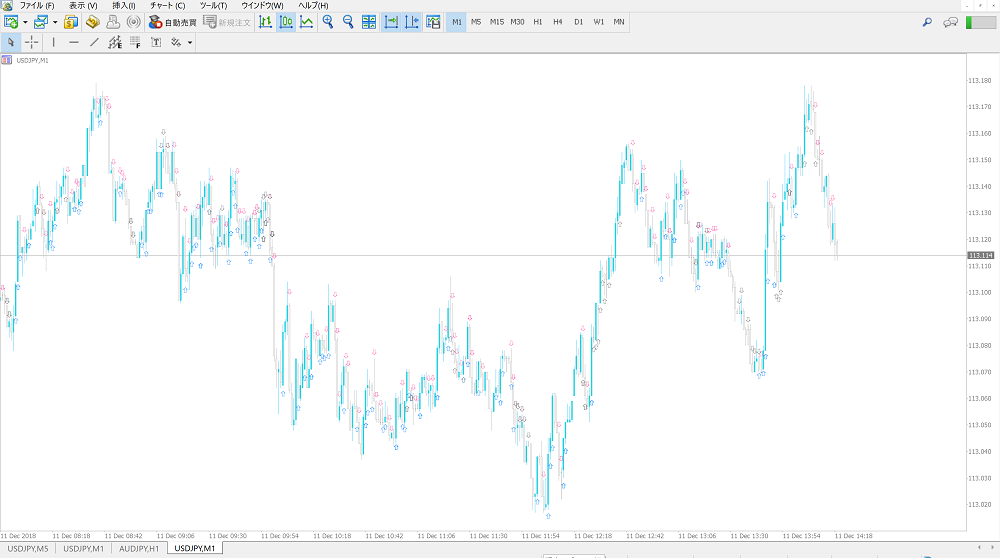Tile chart windows with the grid icon
Image resolution: width=1000 pixels, height=558 pixels.
pyautogui.click(x=369, y=21)
